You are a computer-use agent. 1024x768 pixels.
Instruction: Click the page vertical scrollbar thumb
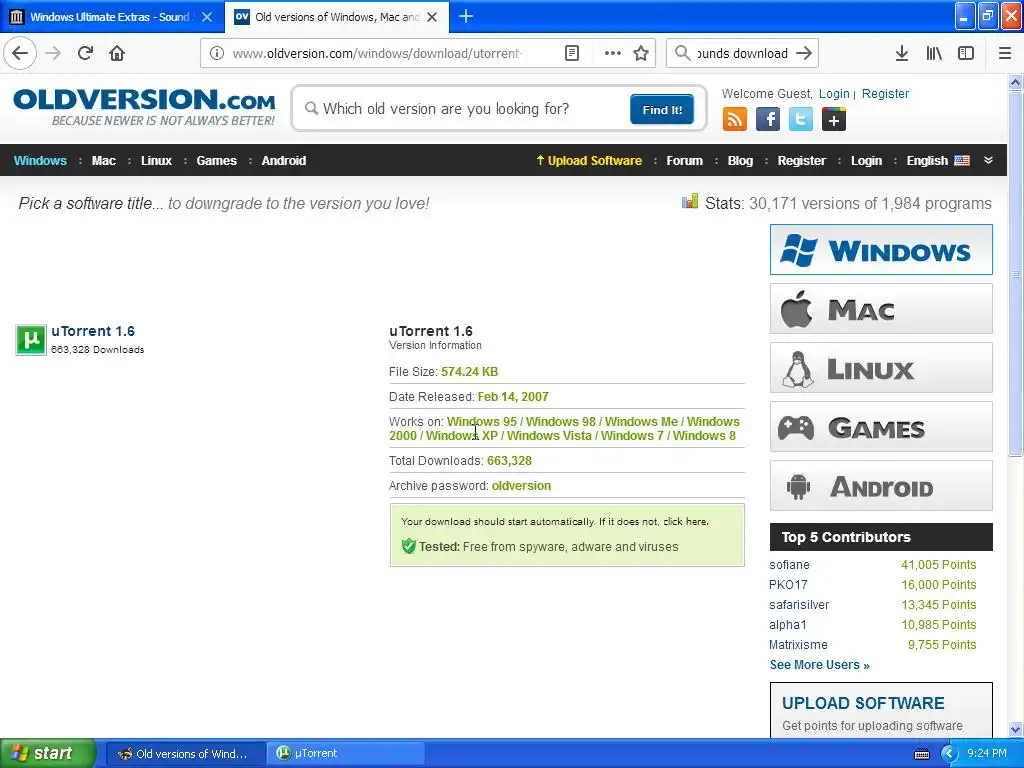[x=1015, y=273]
